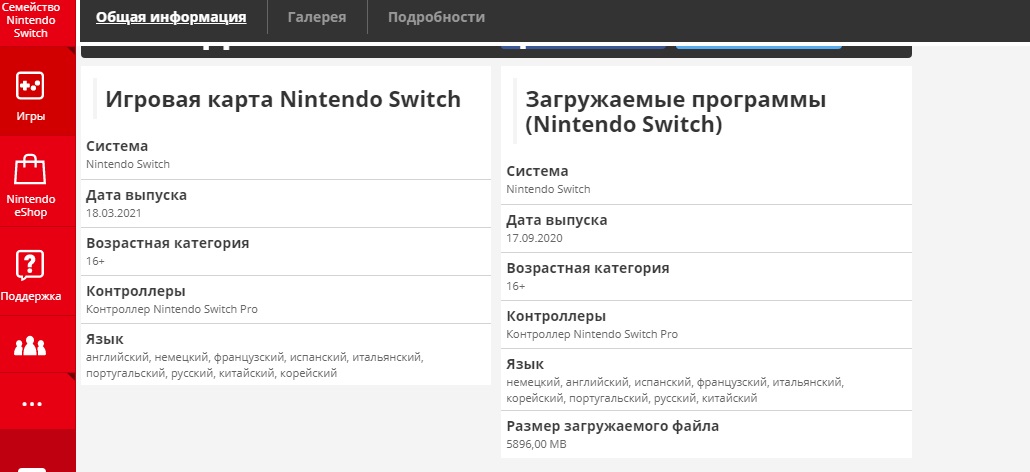1030x472 pixels.
Task: Click Контроллеры label in the downloadable software panel
Action: pos(556,316)
